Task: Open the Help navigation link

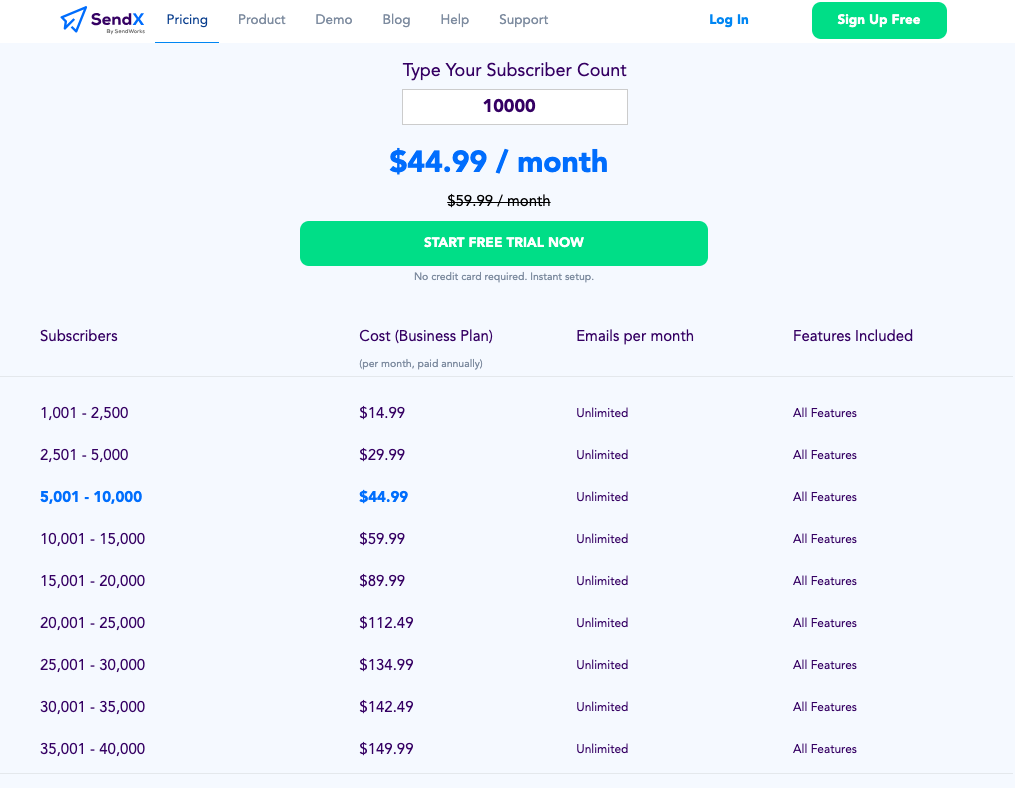Action: point(454,20)
